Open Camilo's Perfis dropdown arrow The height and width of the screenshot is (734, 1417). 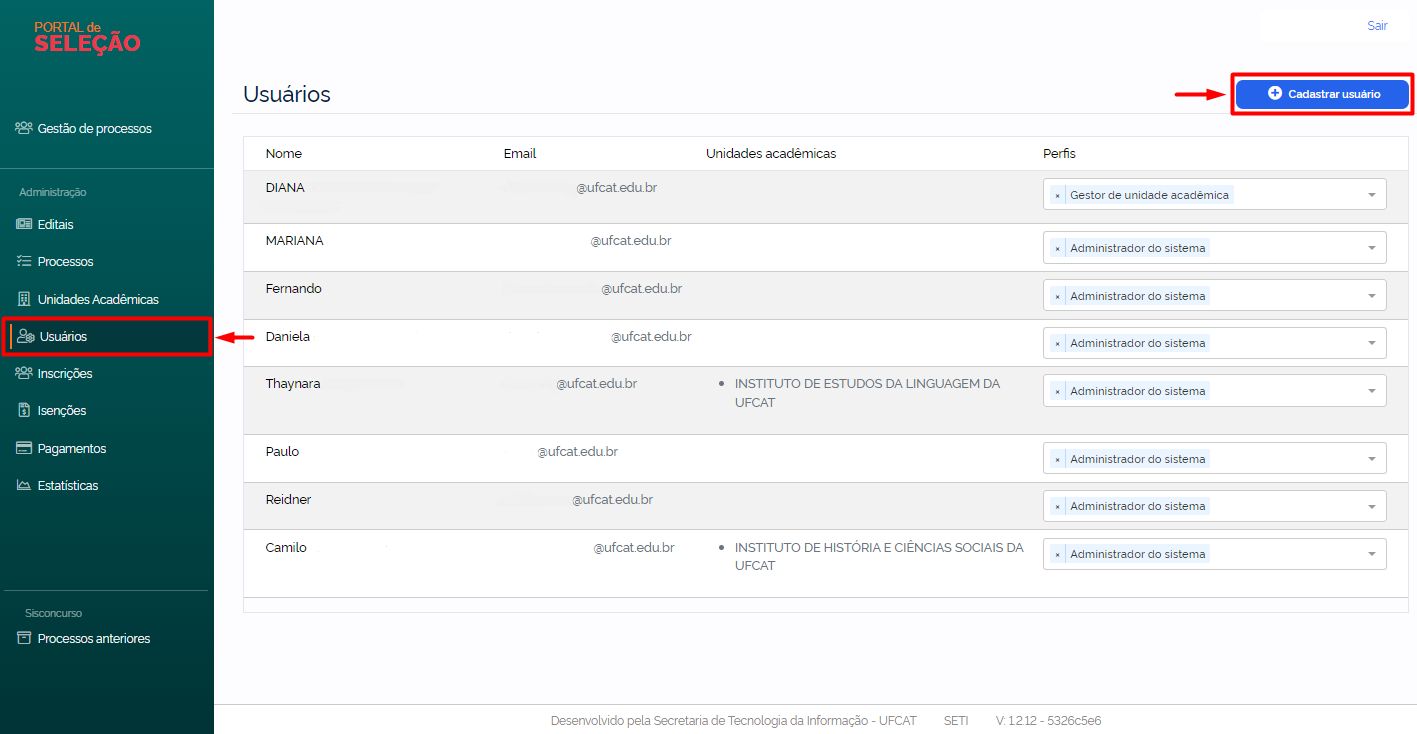tap(1372, 554)
